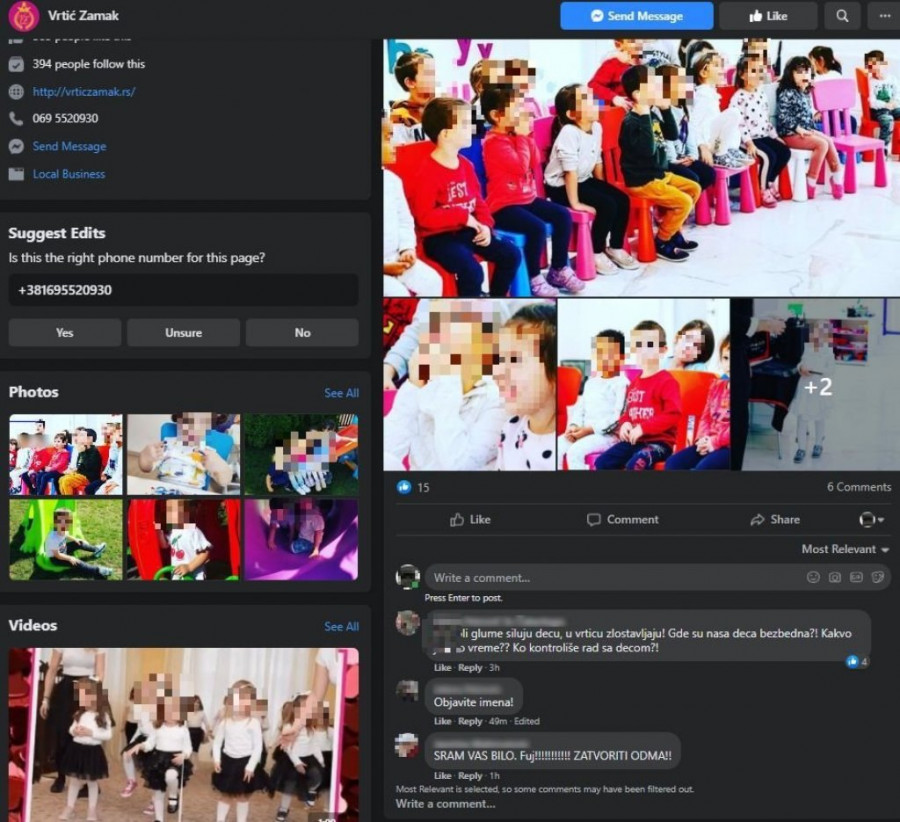Like the page using the header Like button

[x=767, y=16]
